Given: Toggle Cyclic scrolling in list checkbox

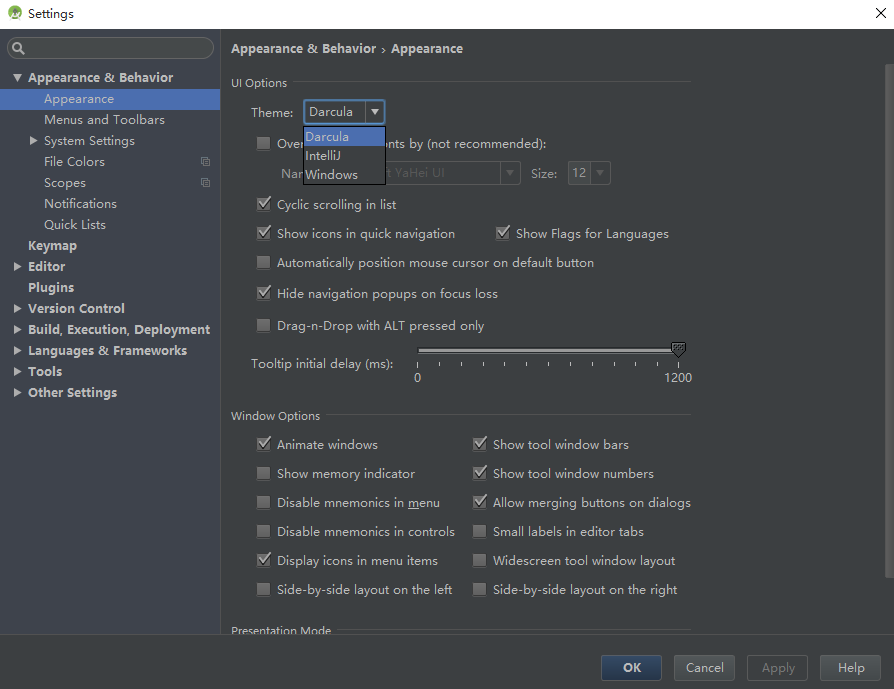Looking at the screenshot, I should coord(263,204).
